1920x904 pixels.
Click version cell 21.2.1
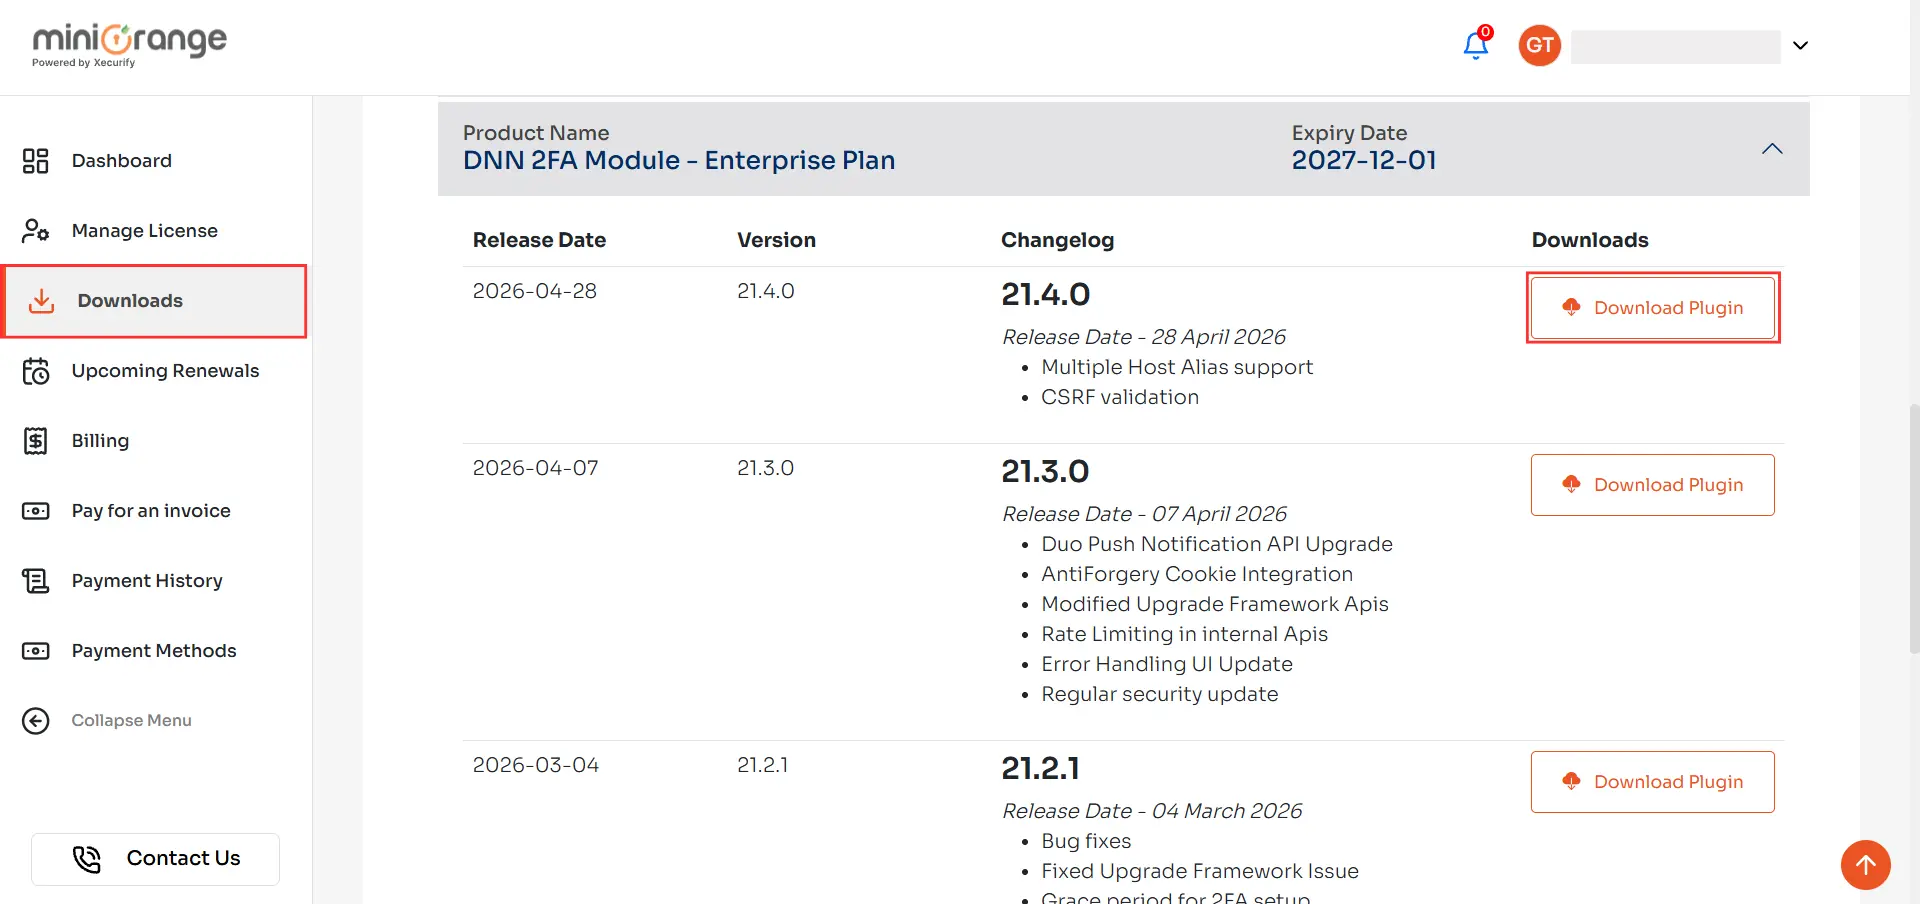tap(763, 765)
